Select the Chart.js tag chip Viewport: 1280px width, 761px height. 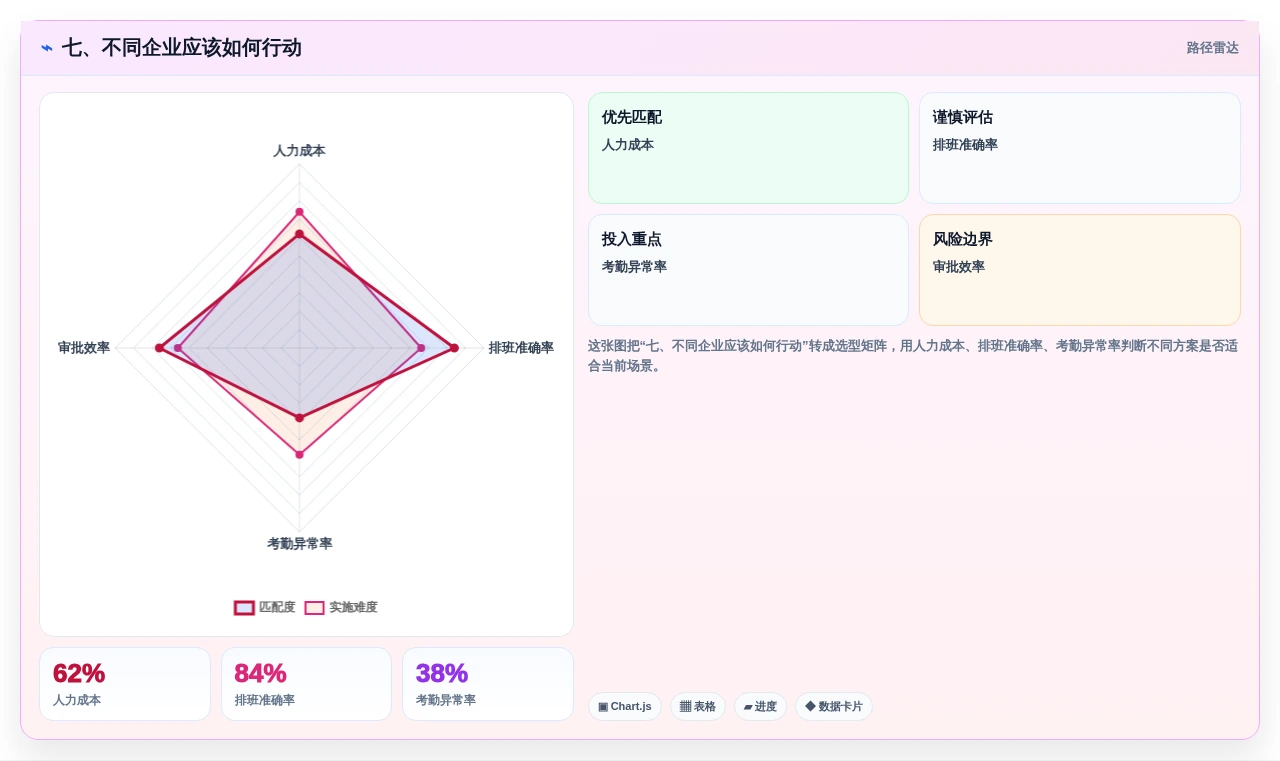(625, 706)
